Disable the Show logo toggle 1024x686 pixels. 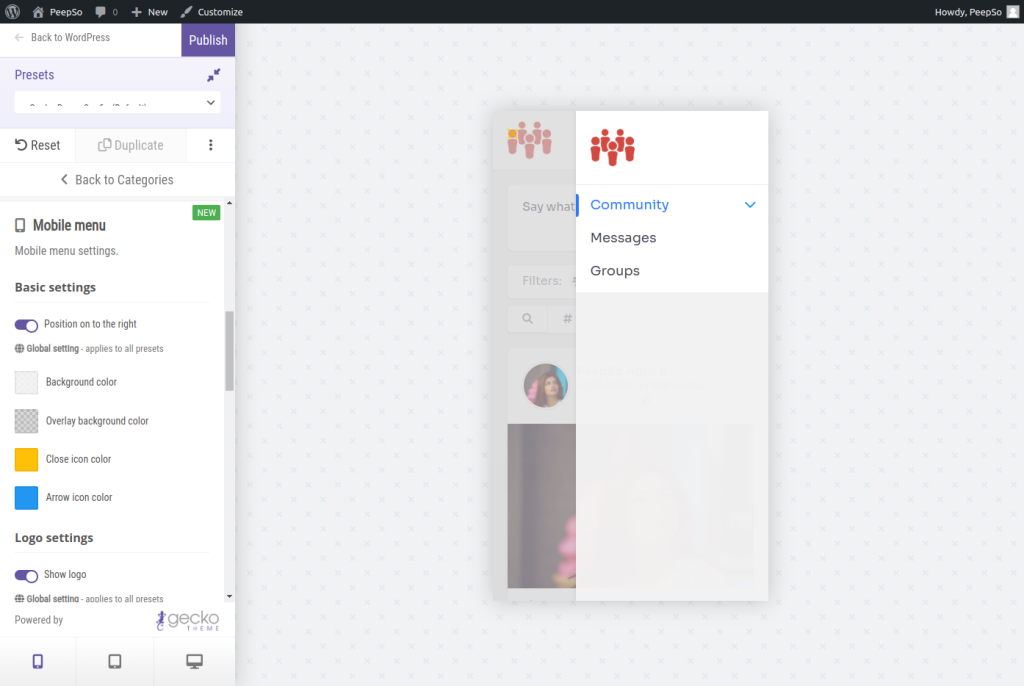(25, 575)
